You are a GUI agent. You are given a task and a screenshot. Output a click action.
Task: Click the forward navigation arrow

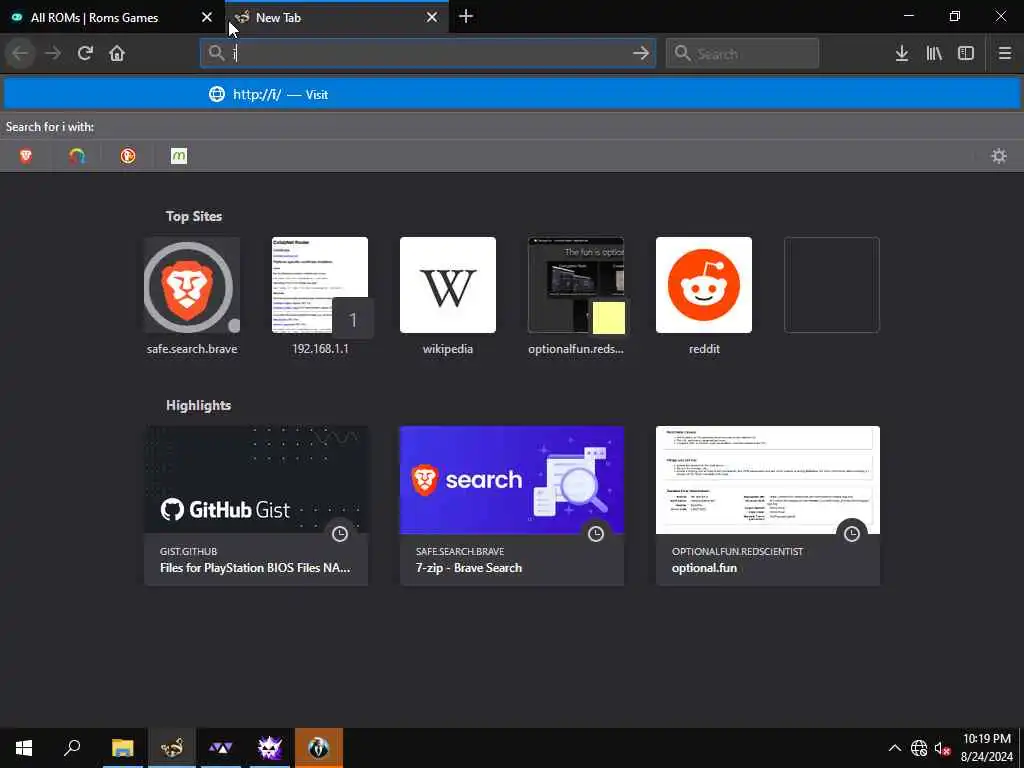[x=53, y=54]
